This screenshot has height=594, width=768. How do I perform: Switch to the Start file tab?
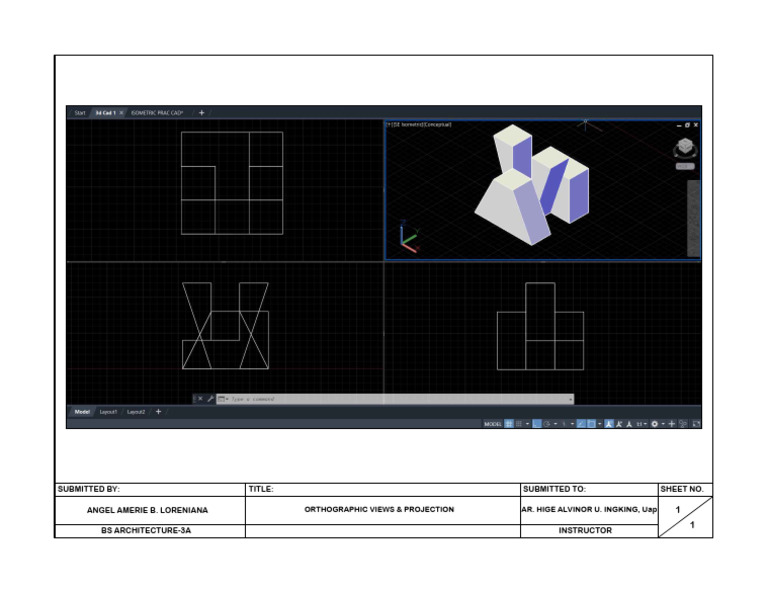click(x=80, y=113)
